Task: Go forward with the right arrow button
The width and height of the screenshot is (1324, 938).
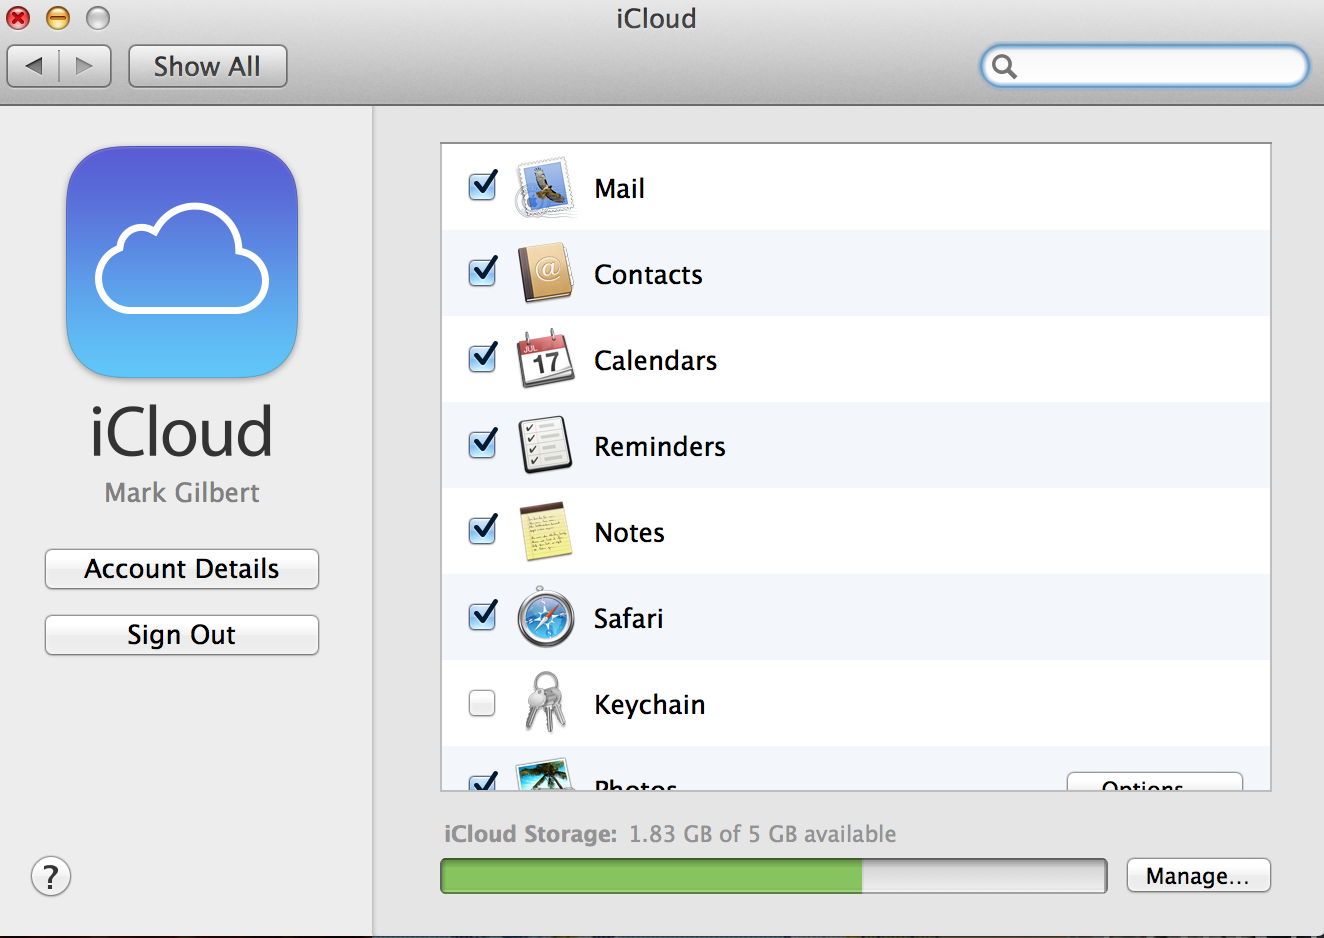Action: coord(85,66)
